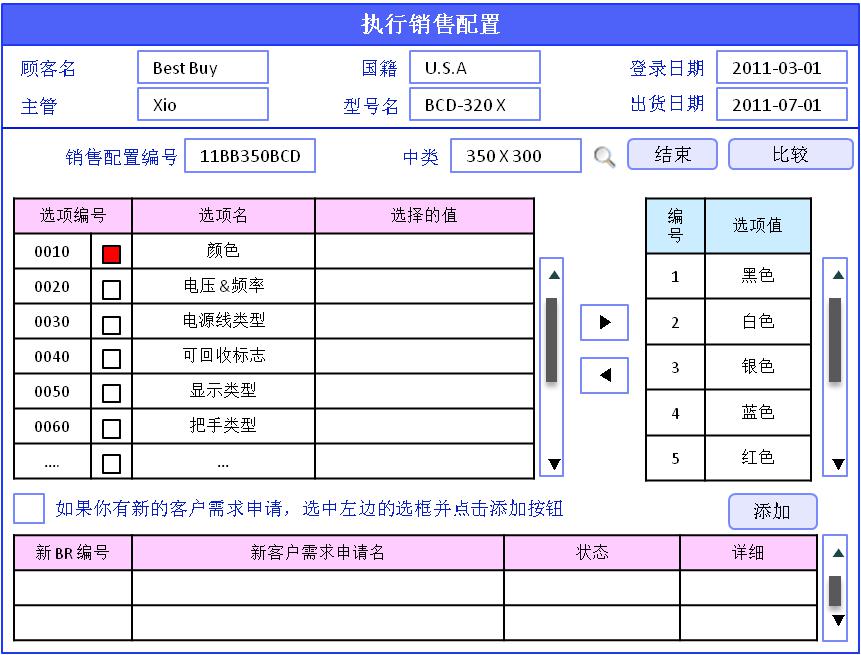Click the magnifier search icon beside 中类
The width and height of the screenshot is (861, 655).
click(604, 157)
